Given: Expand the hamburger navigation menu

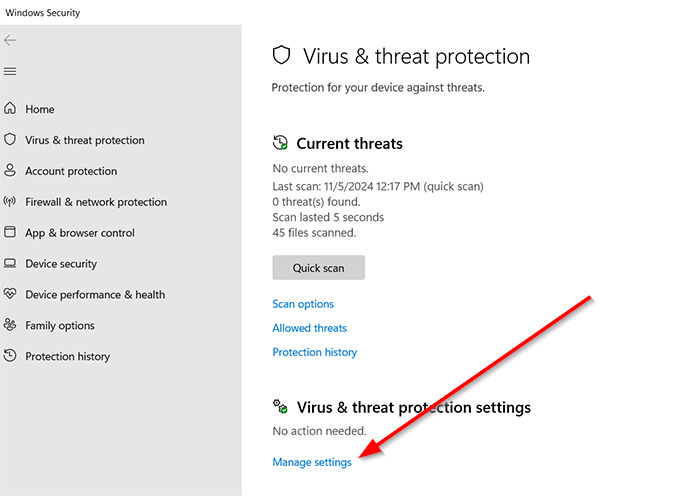Looking at the screenshot, I should [x=10, y=71].
